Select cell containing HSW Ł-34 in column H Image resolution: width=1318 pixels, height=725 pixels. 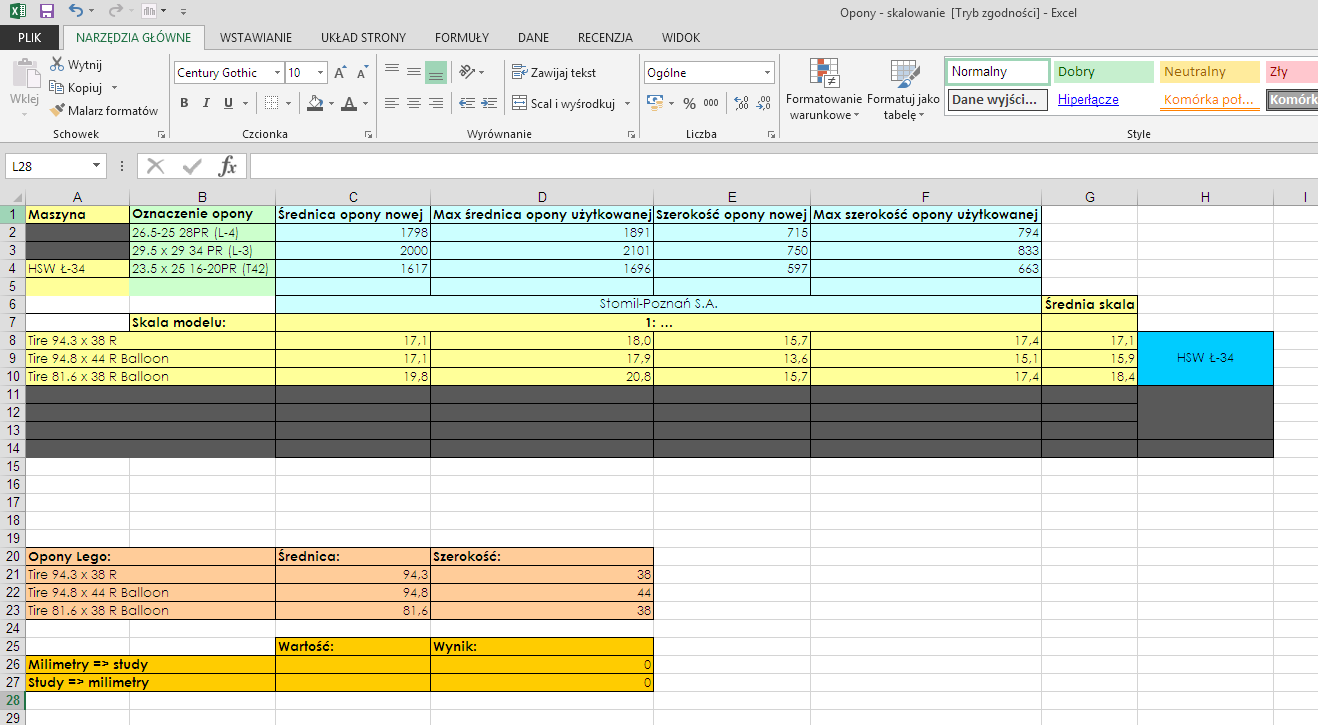pos(1205,358)
